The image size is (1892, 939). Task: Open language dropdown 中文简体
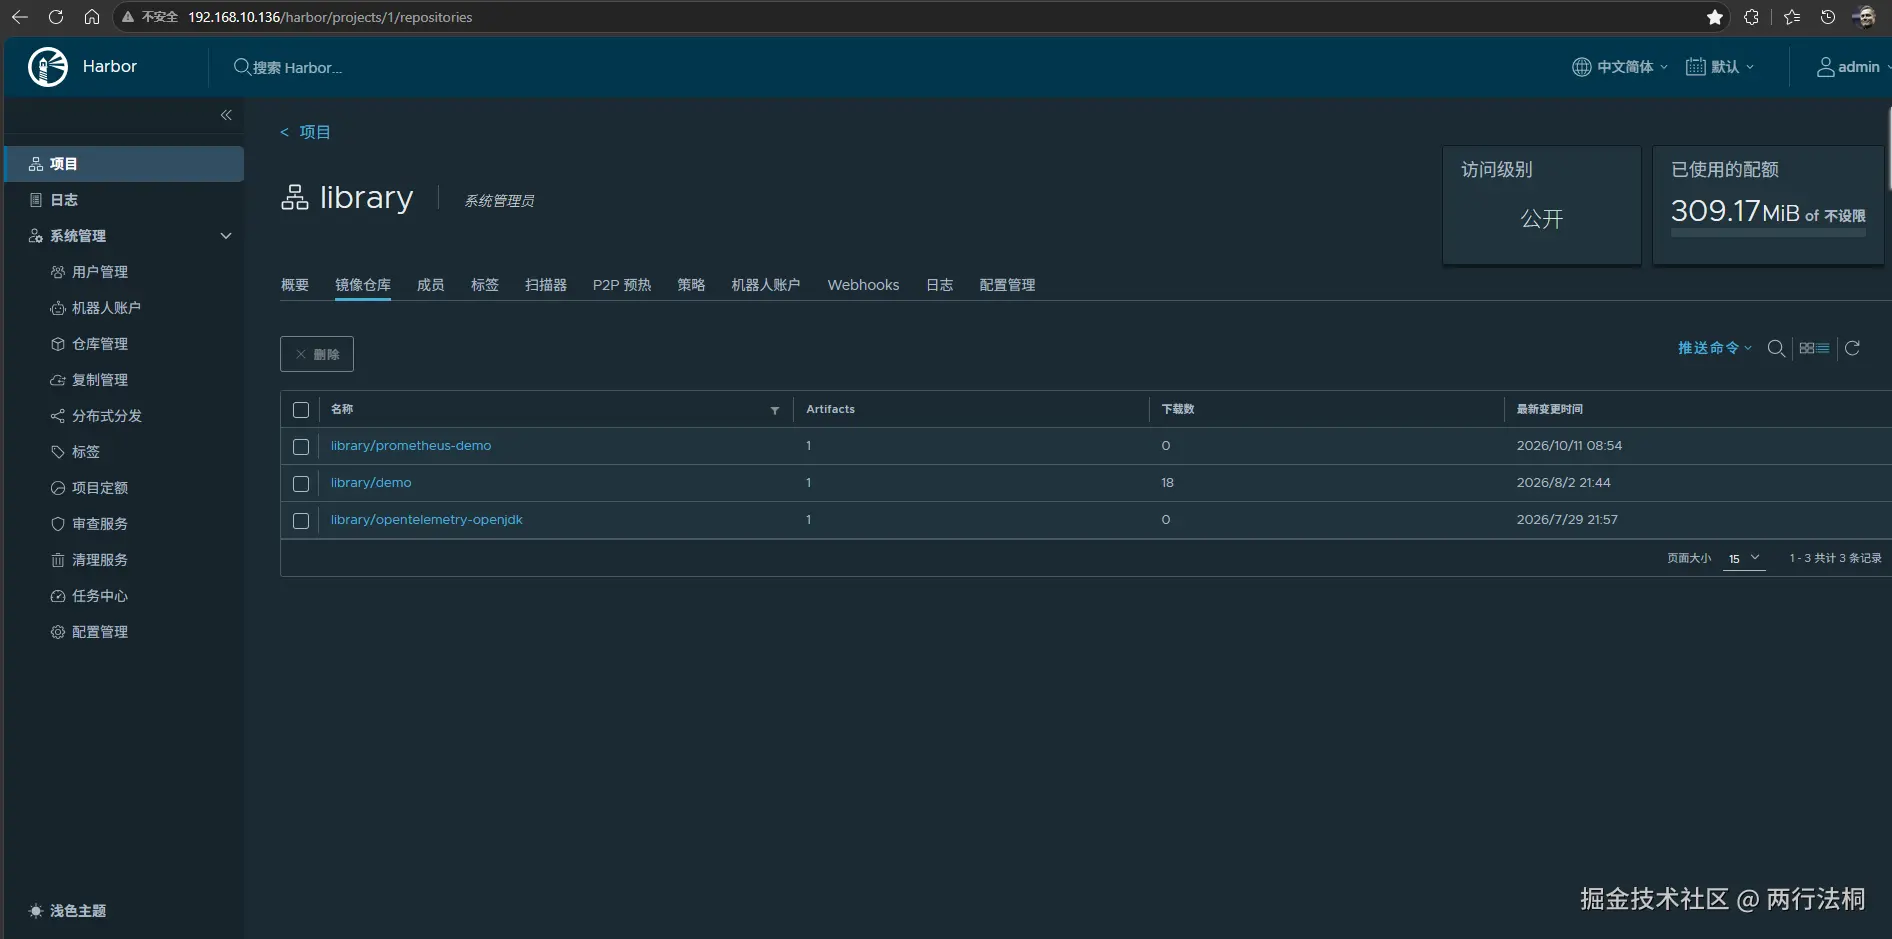click(x=1620, y=67)
